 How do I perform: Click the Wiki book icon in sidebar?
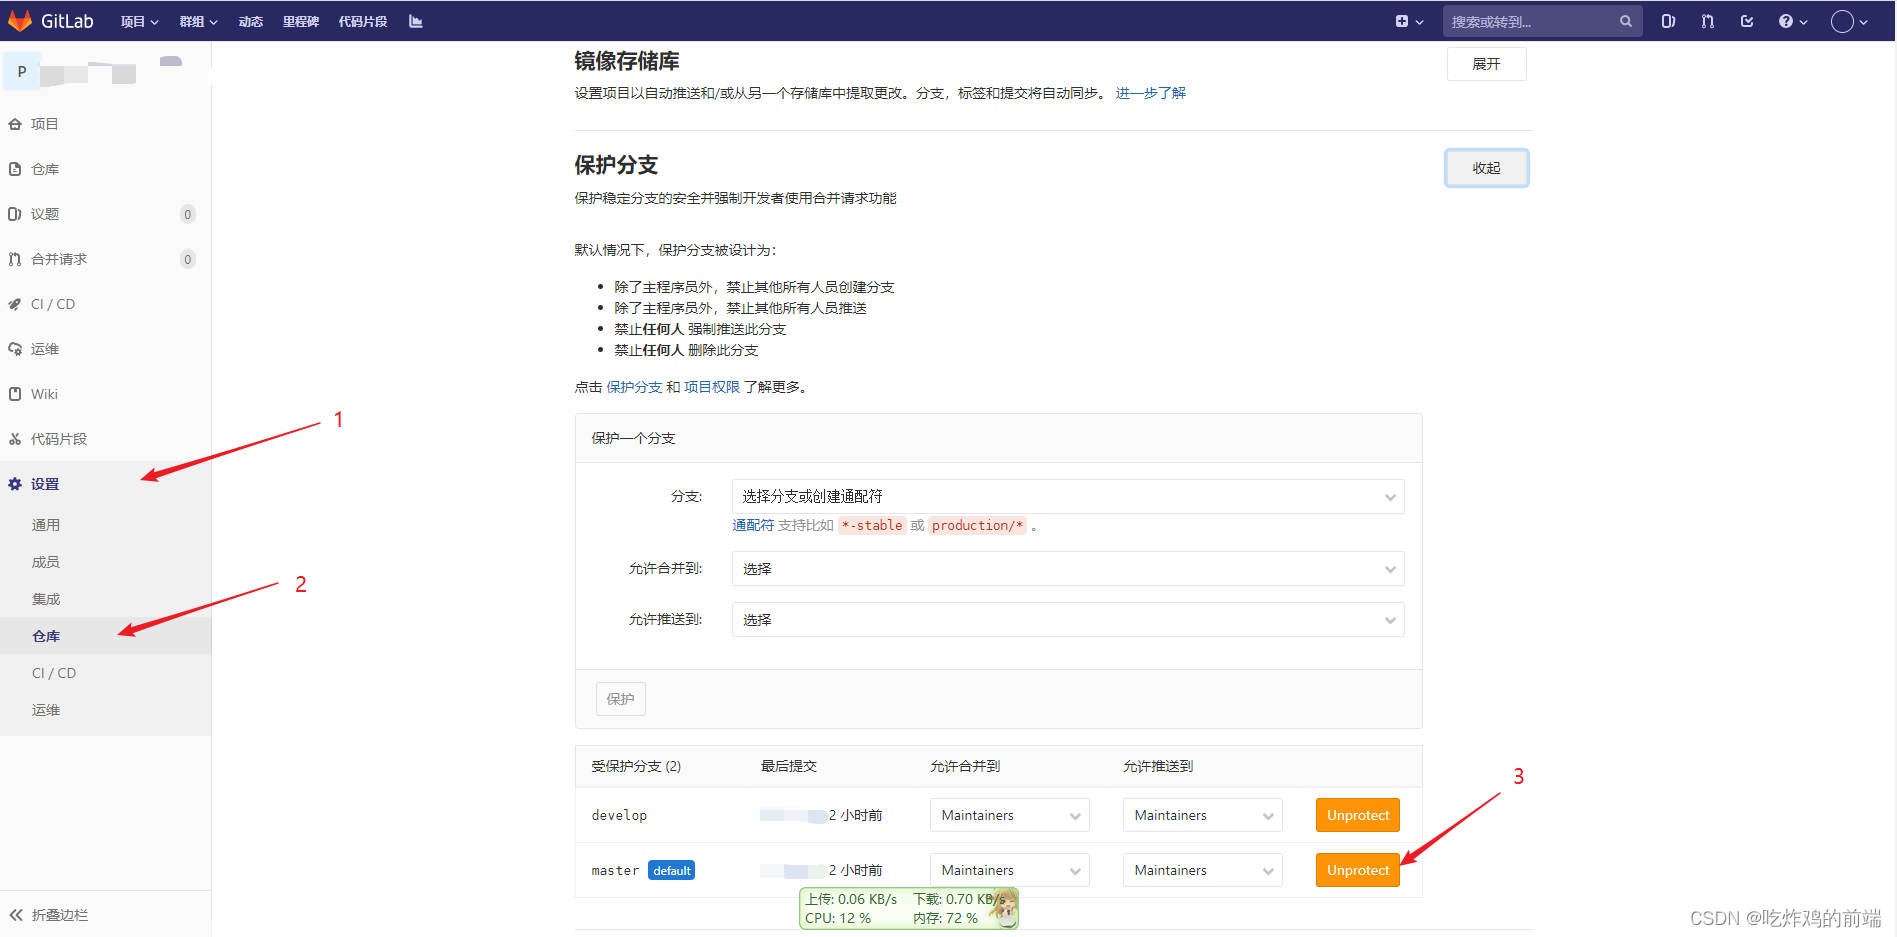(x=15, y=394)
